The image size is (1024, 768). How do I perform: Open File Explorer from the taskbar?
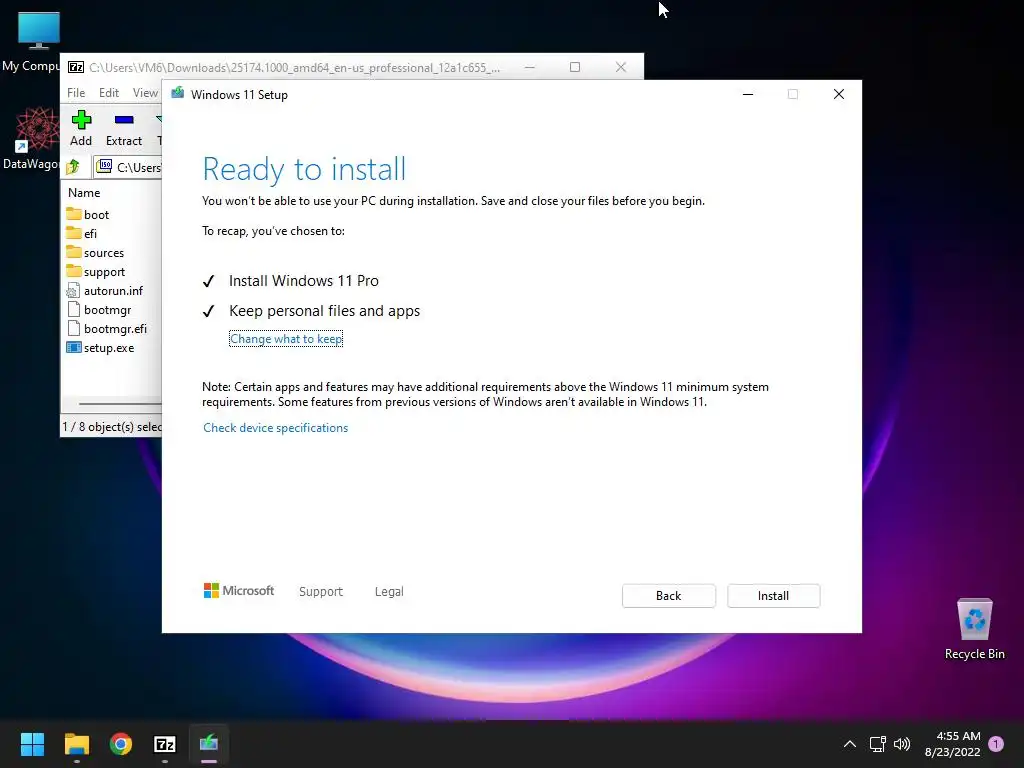click(x=76, y=744)
